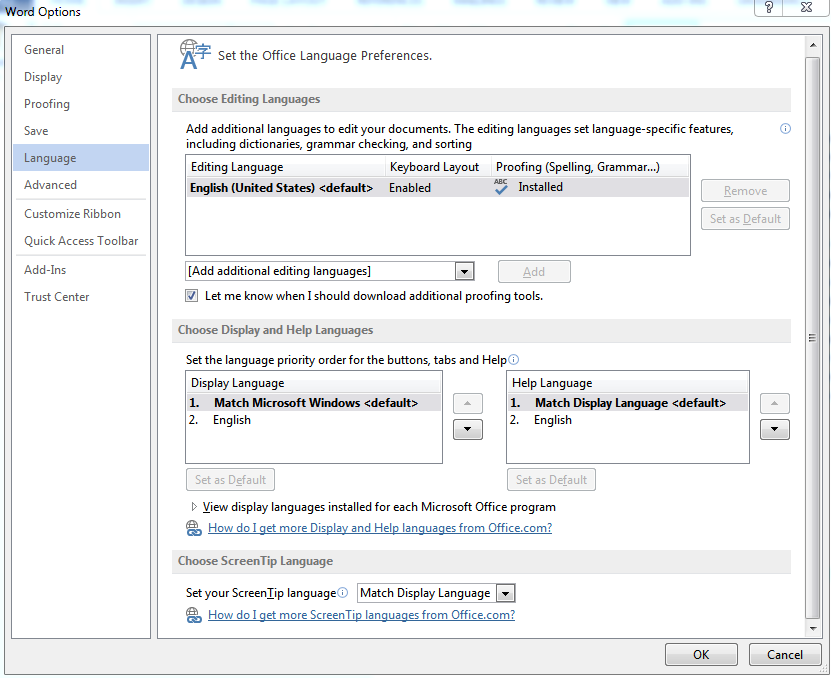Viewport: 831px width, 678px height.
Task: Click scrollbar down arrow in options pane
Action: pos(813,629)
